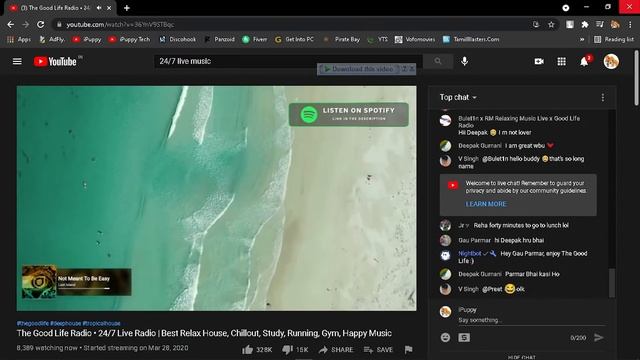
Task: Click the address bar URL
Action: click(120, 24)
